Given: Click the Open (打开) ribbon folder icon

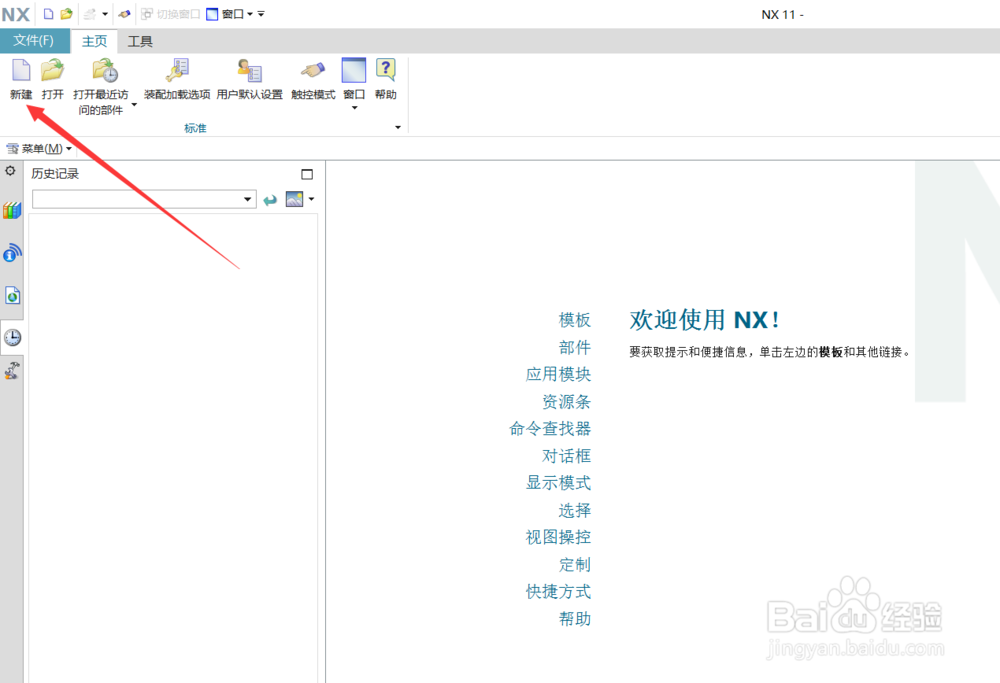Looking at the screenshot, I should [52, 70].
